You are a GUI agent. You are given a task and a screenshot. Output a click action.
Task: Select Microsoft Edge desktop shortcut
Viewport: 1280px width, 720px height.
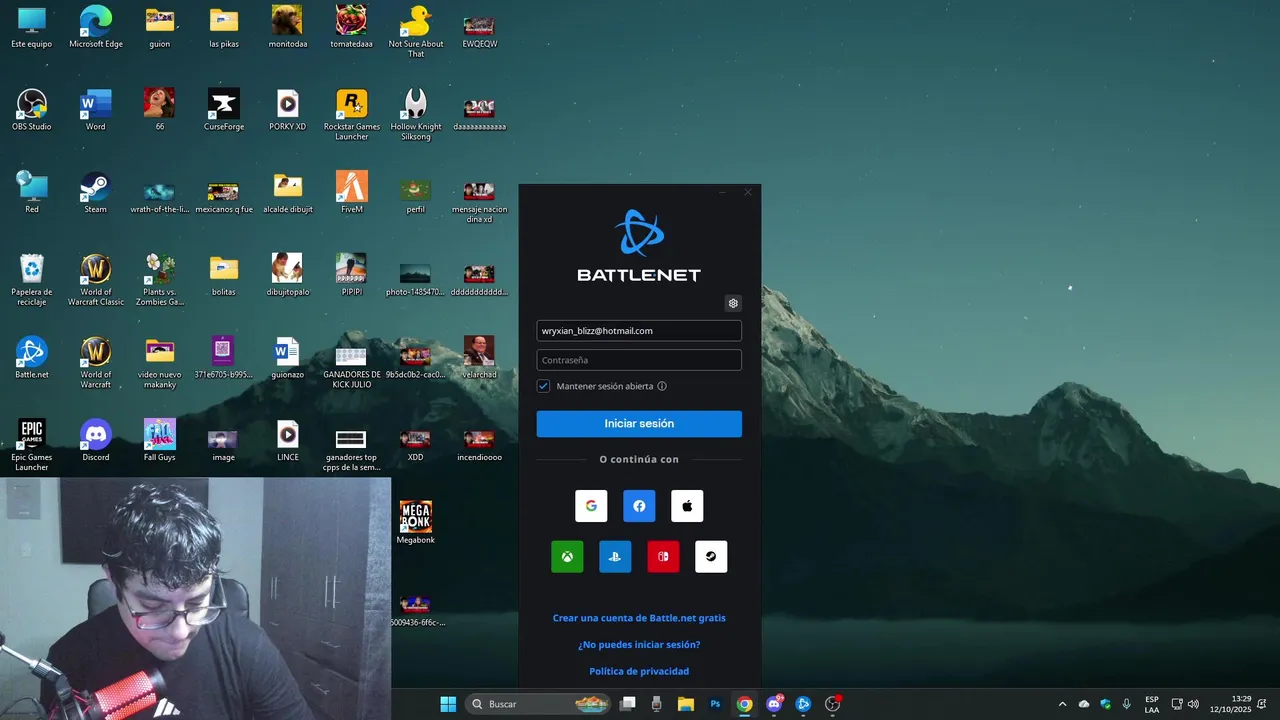[96, 28]
